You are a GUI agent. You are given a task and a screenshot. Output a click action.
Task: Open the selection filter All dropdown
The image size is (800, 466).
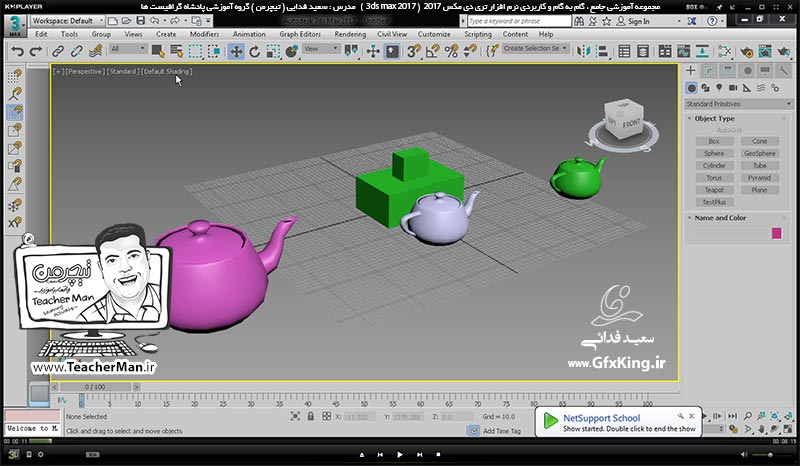(x=128, y=49)
